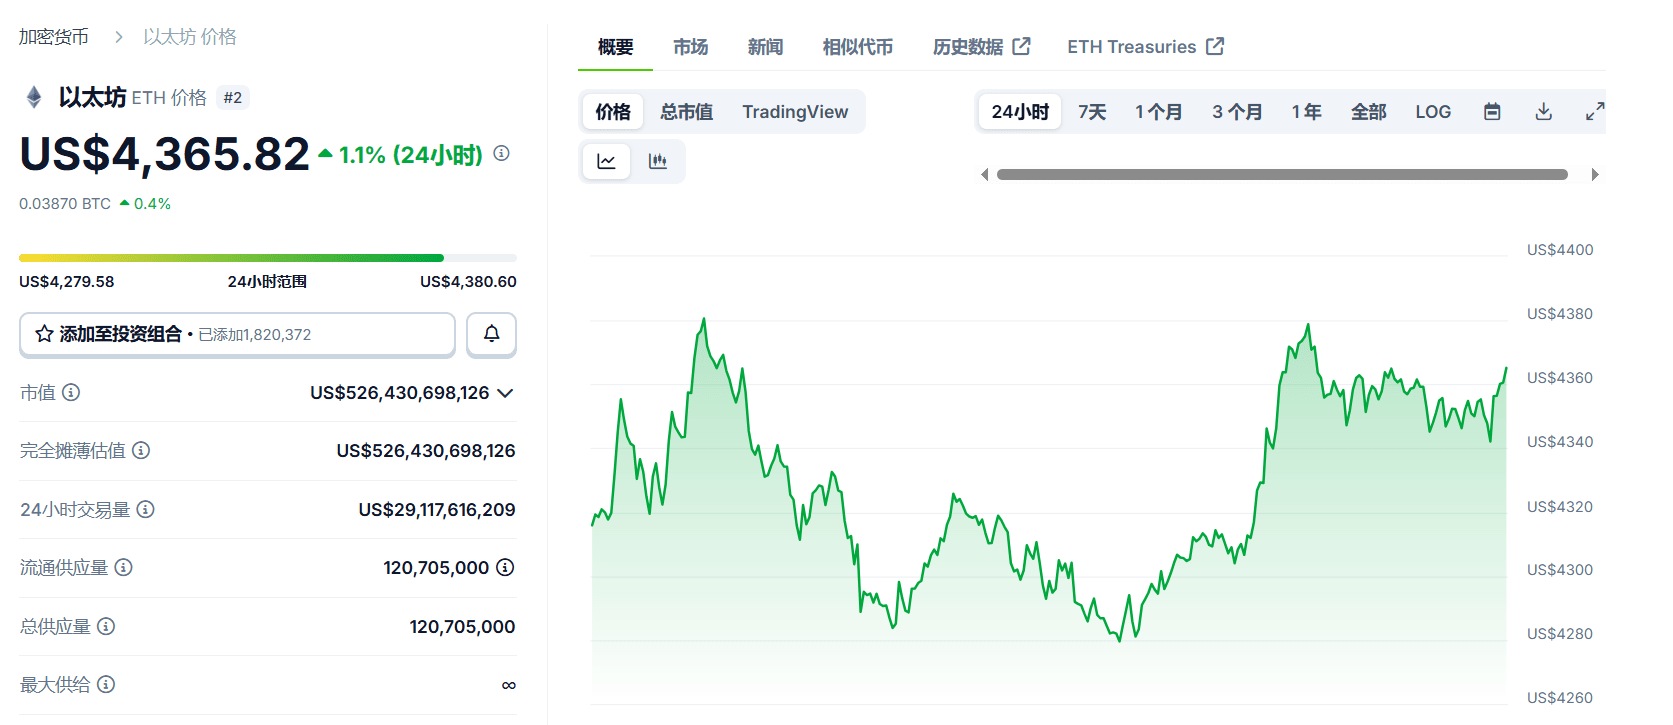Show info icon next to 流通供应量 label
The image size is (1673, 725).
click(x=123, y=567)
